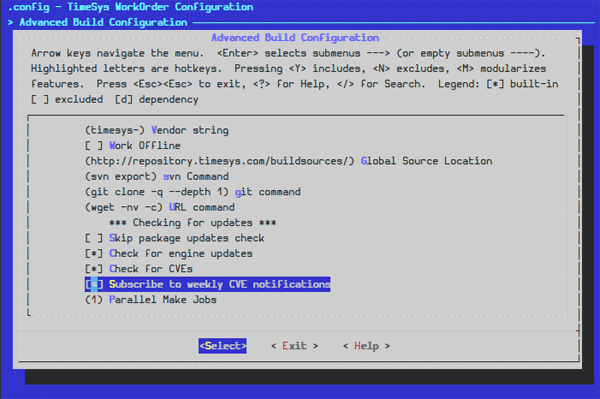Open the Global Source Location entry
Screen dimensions: 600x399
pyautogui.click(x=289, y=161)
